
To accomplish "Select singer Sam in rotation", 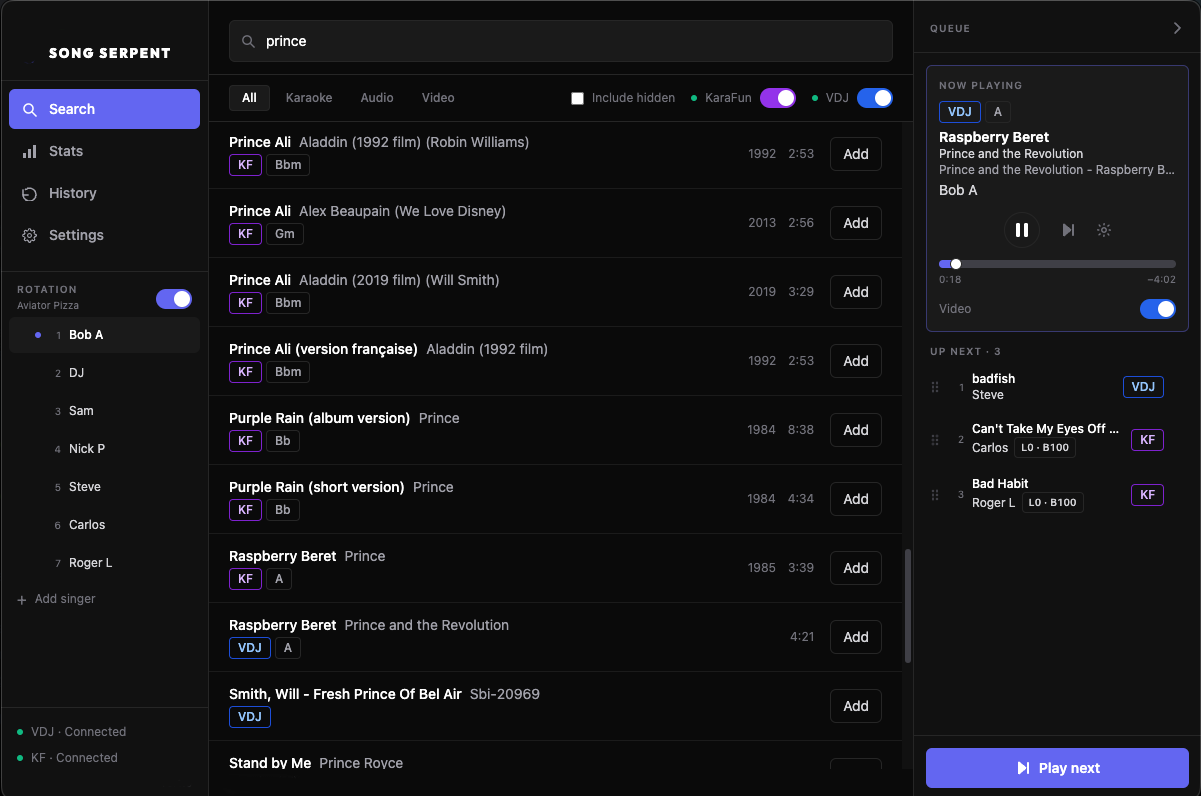I will coord(104,411).
